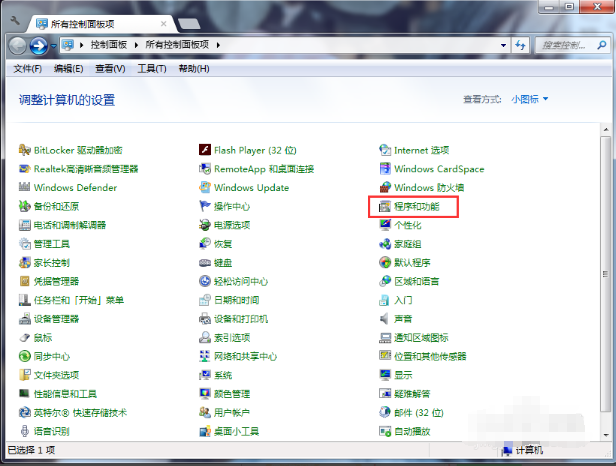The width and height of the screenshot is (616, 466).
Task: Click the 设备管理器 icon
Action: (24, 319)
